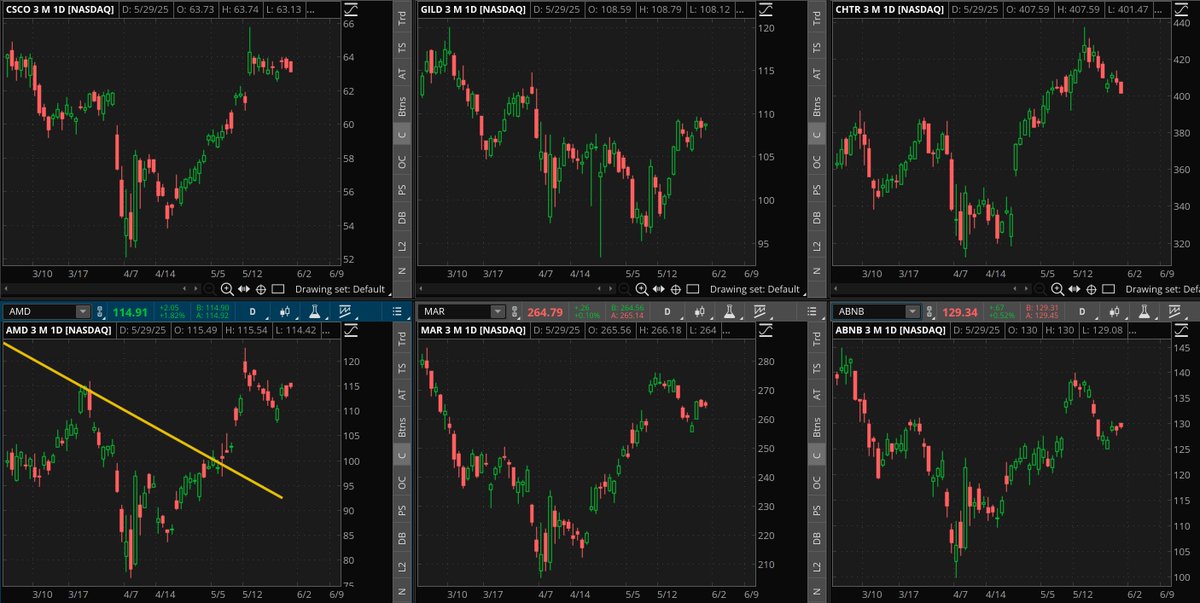Open the AMD symbol dropdown arrow
This screenshot has height=603, width=1200.
[83, 312]
